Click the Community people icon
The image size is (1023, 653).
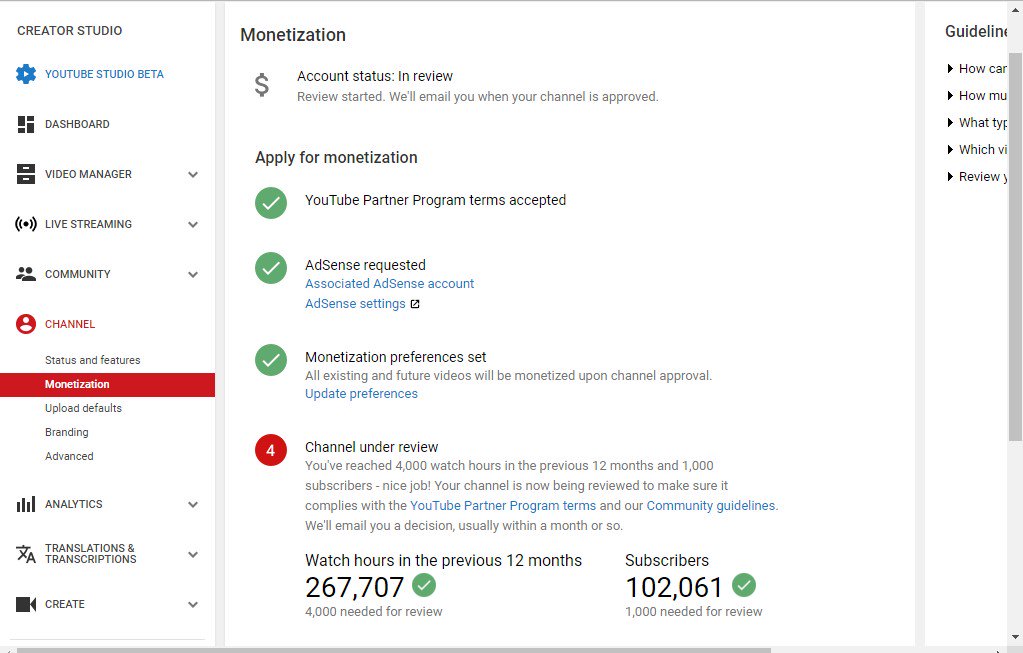(x=25, y=274)
